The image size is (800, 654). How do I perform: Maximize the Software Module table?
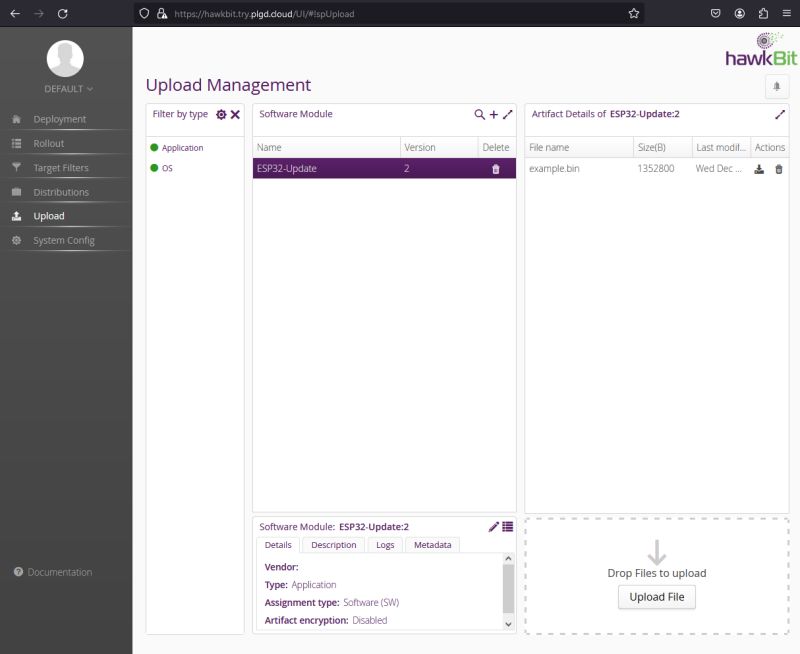click(507, 114)
